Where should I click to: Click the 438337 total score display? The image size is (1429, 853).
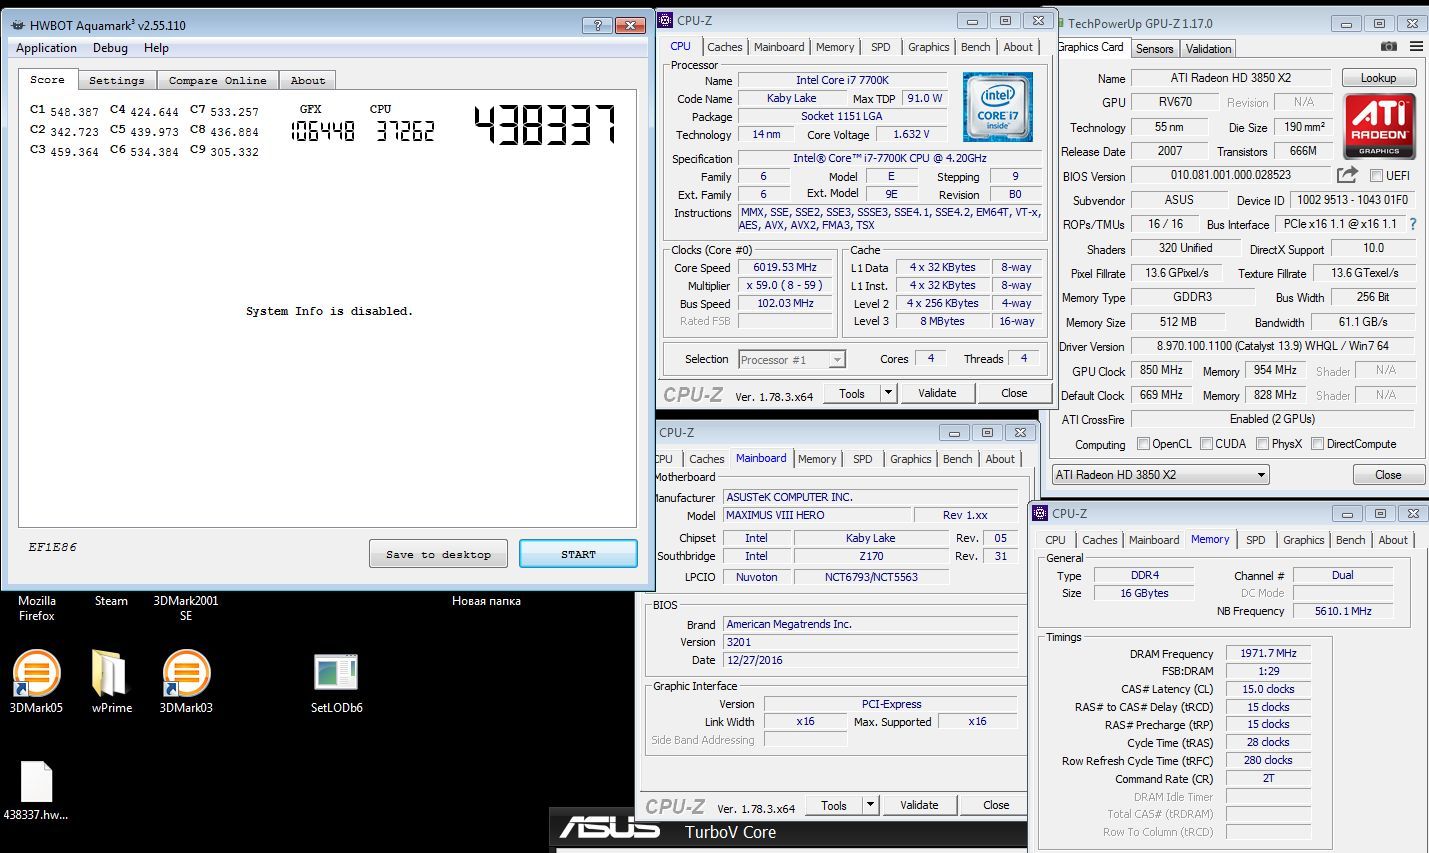click(545, 125)
